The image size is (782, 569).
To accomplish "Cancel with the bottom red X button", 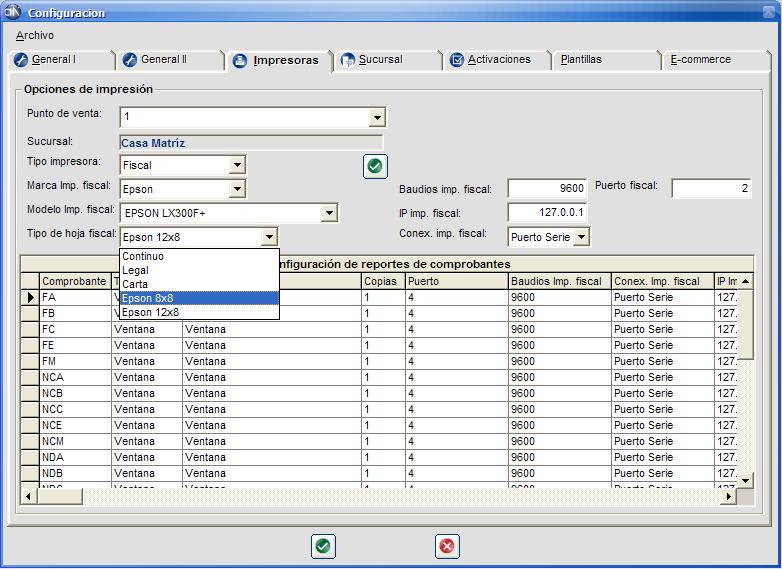I will point(447,546).
